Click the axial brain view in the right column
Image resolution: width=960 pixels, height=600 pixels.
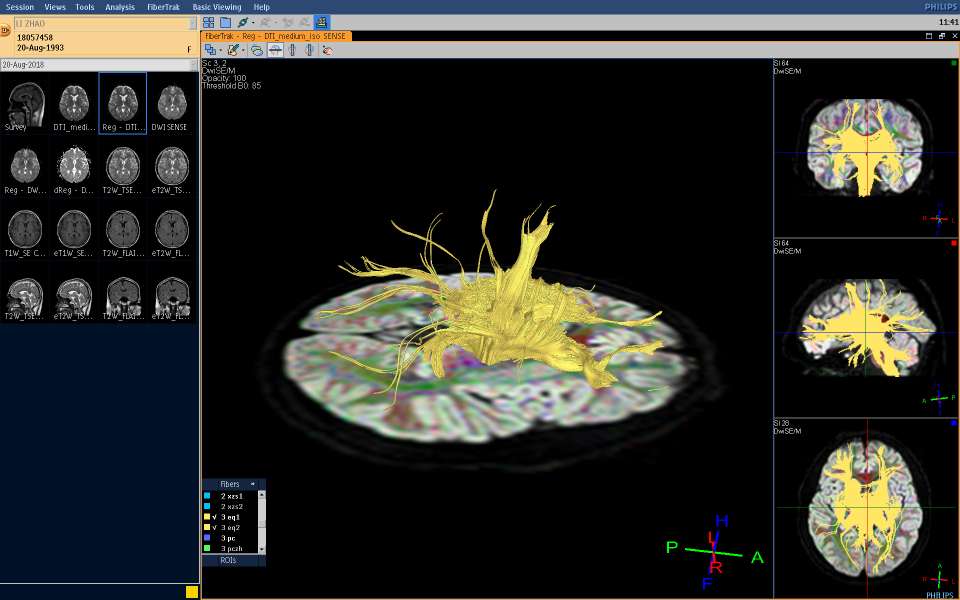(866, 508)
